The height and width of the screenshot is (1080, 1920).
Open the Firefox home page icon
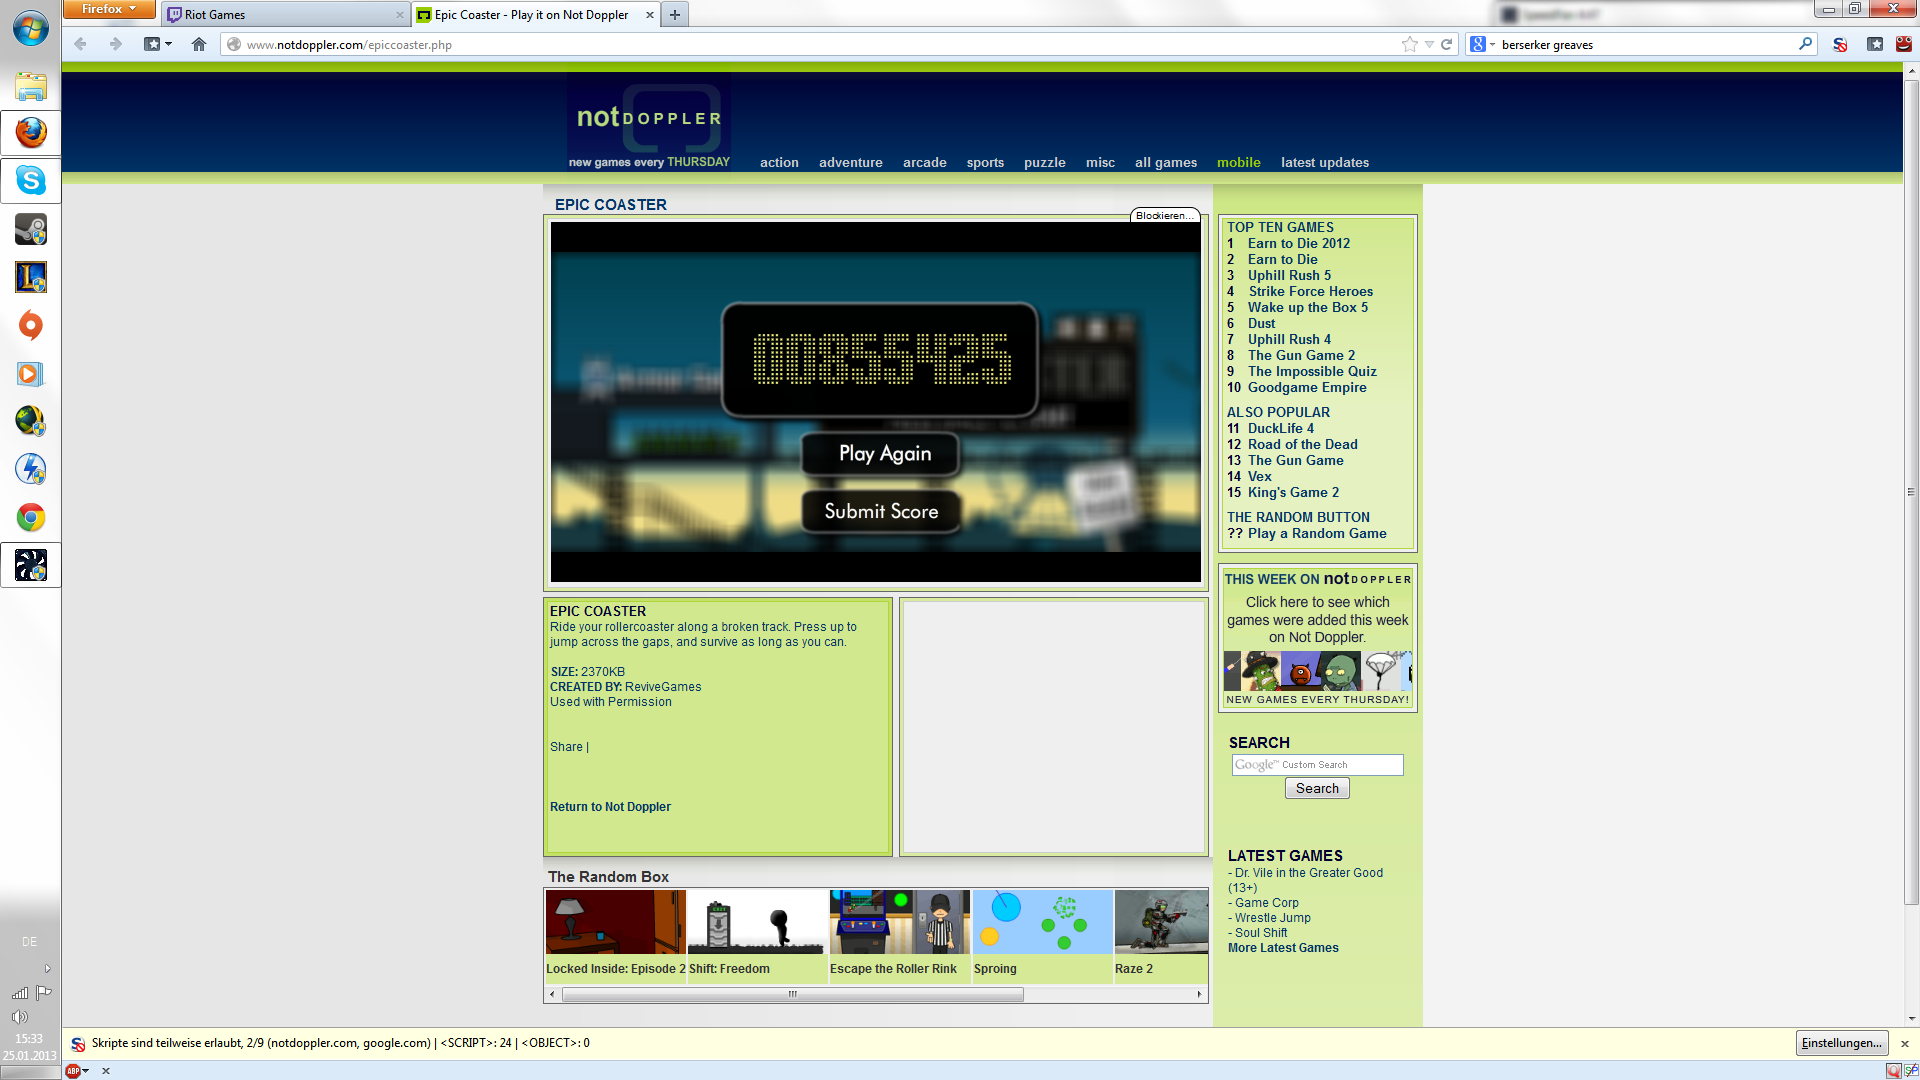(199, 44)
